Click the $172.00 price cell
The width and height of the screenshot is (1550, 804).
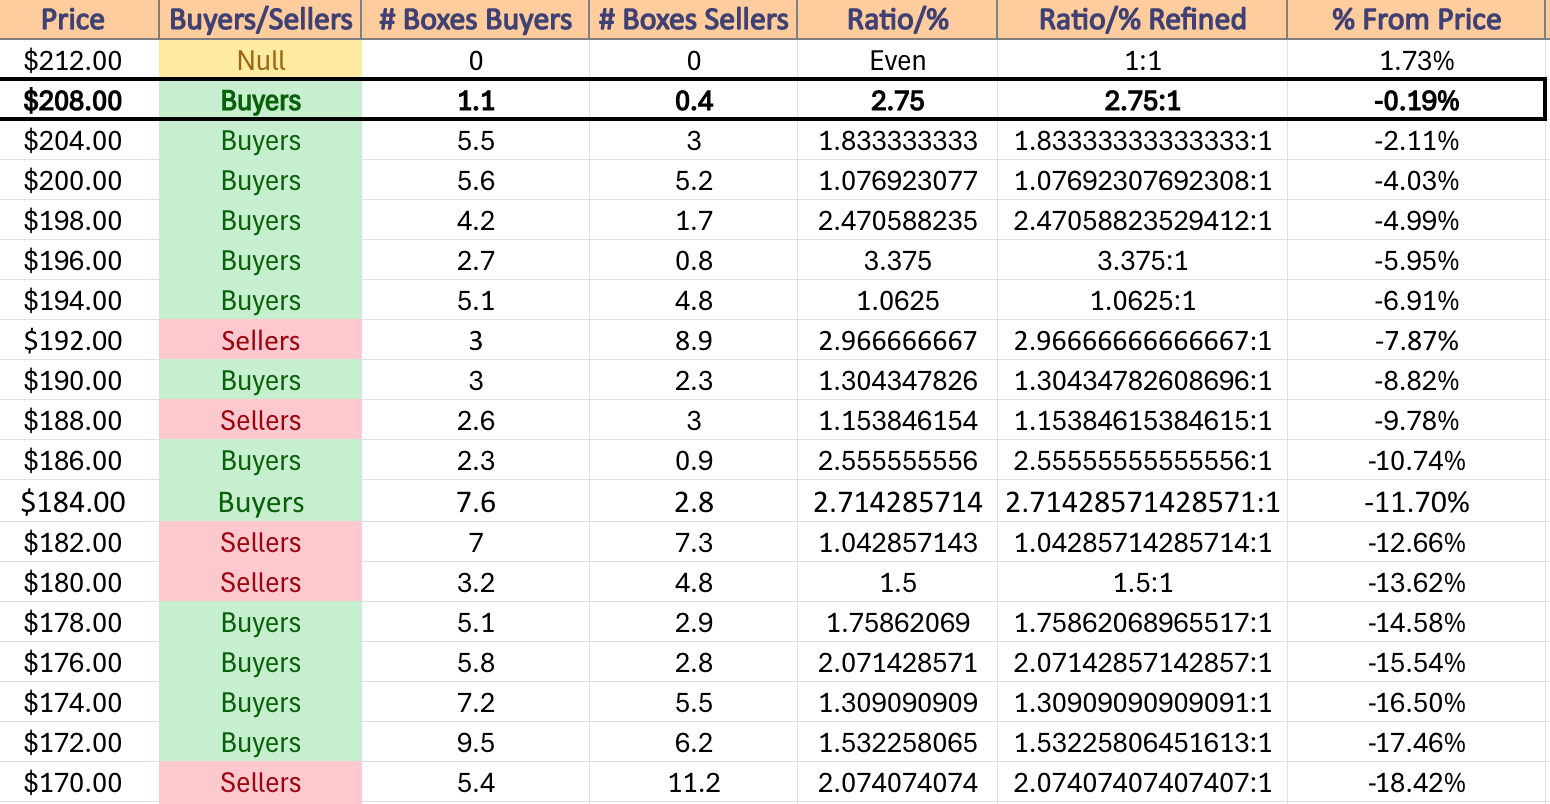pos(79,742)
